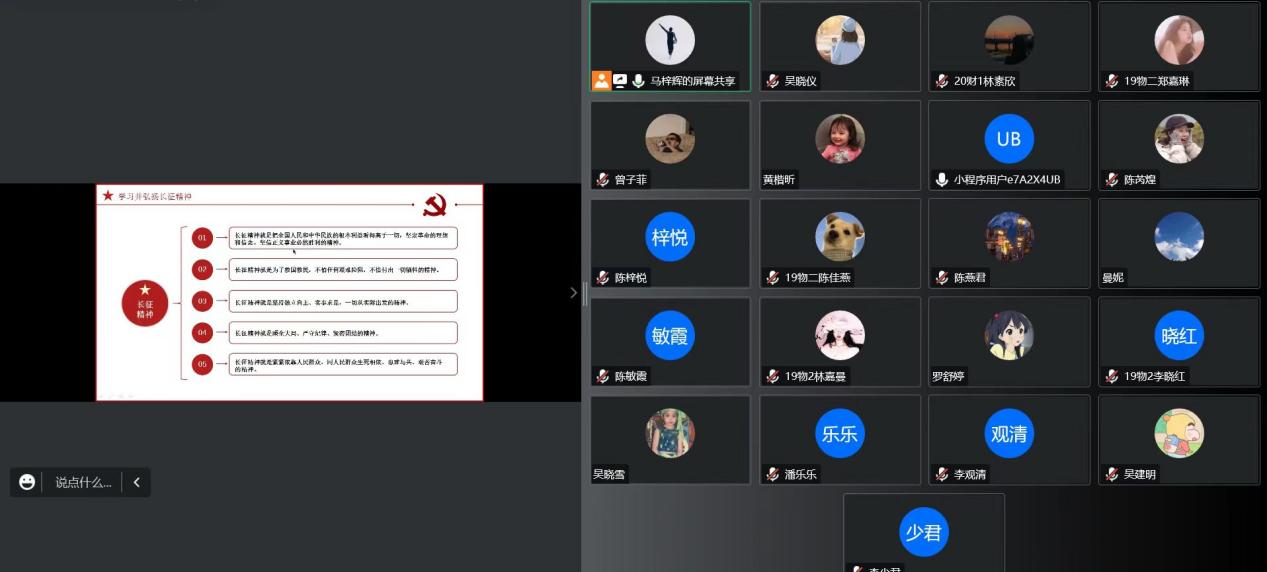Click the '说点什么...' chat input field
1267x572 pixels.
[x=83, y=482]
